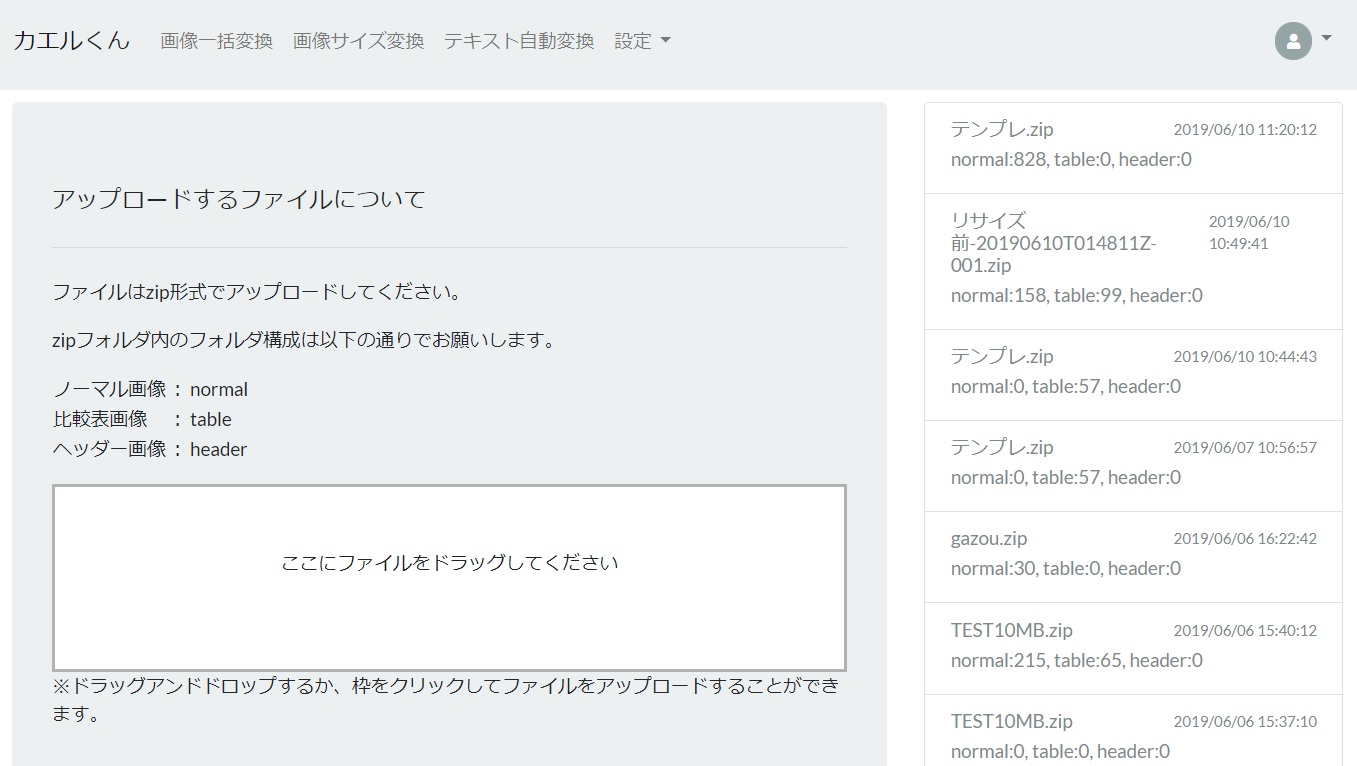1357x766 pixels.
Task: Open the リサイズ前-20190610T014811Z-001.zip history entry
Action: (x=1052, y=244)
